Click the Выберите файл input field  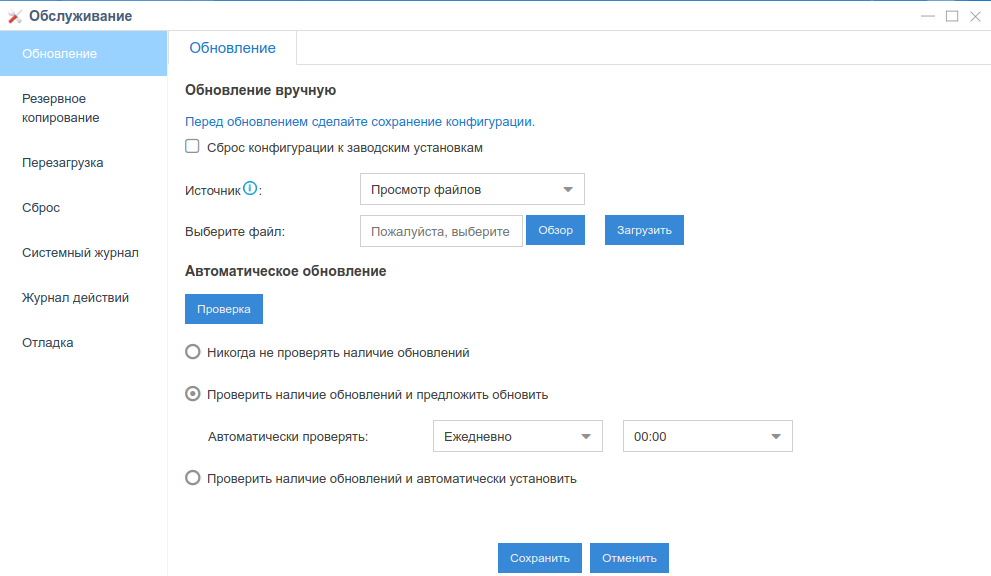click(x=441, y=231)
